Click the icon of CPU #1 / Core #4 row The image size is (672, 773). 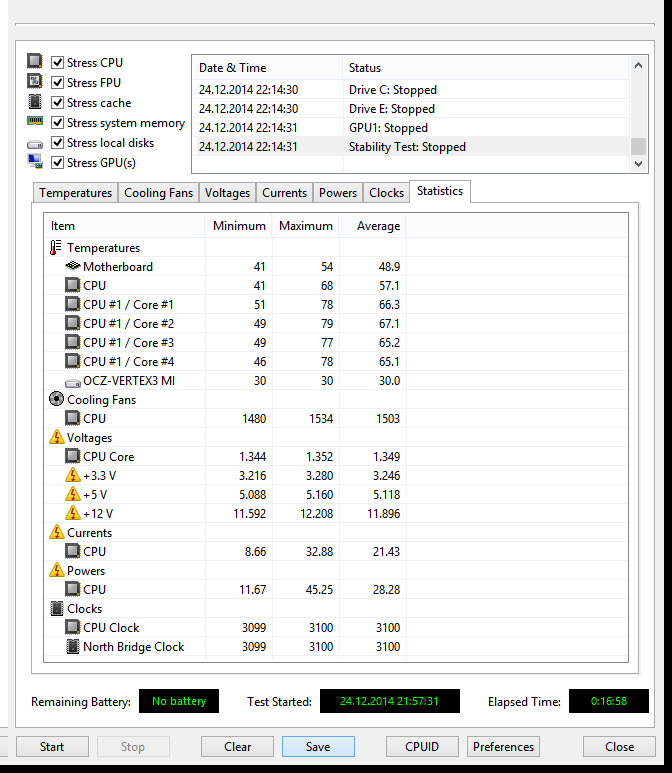click(72, 361)
